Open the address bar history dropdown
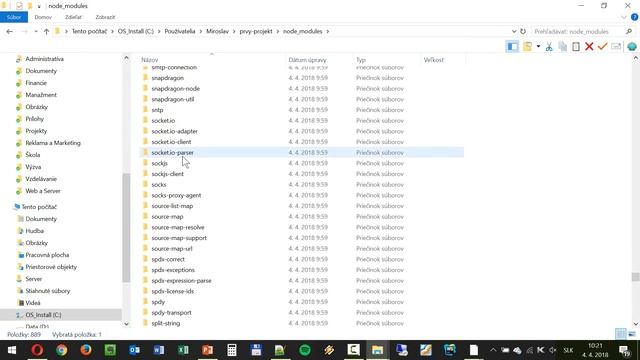The image size is (640, 360). point(514,31)
